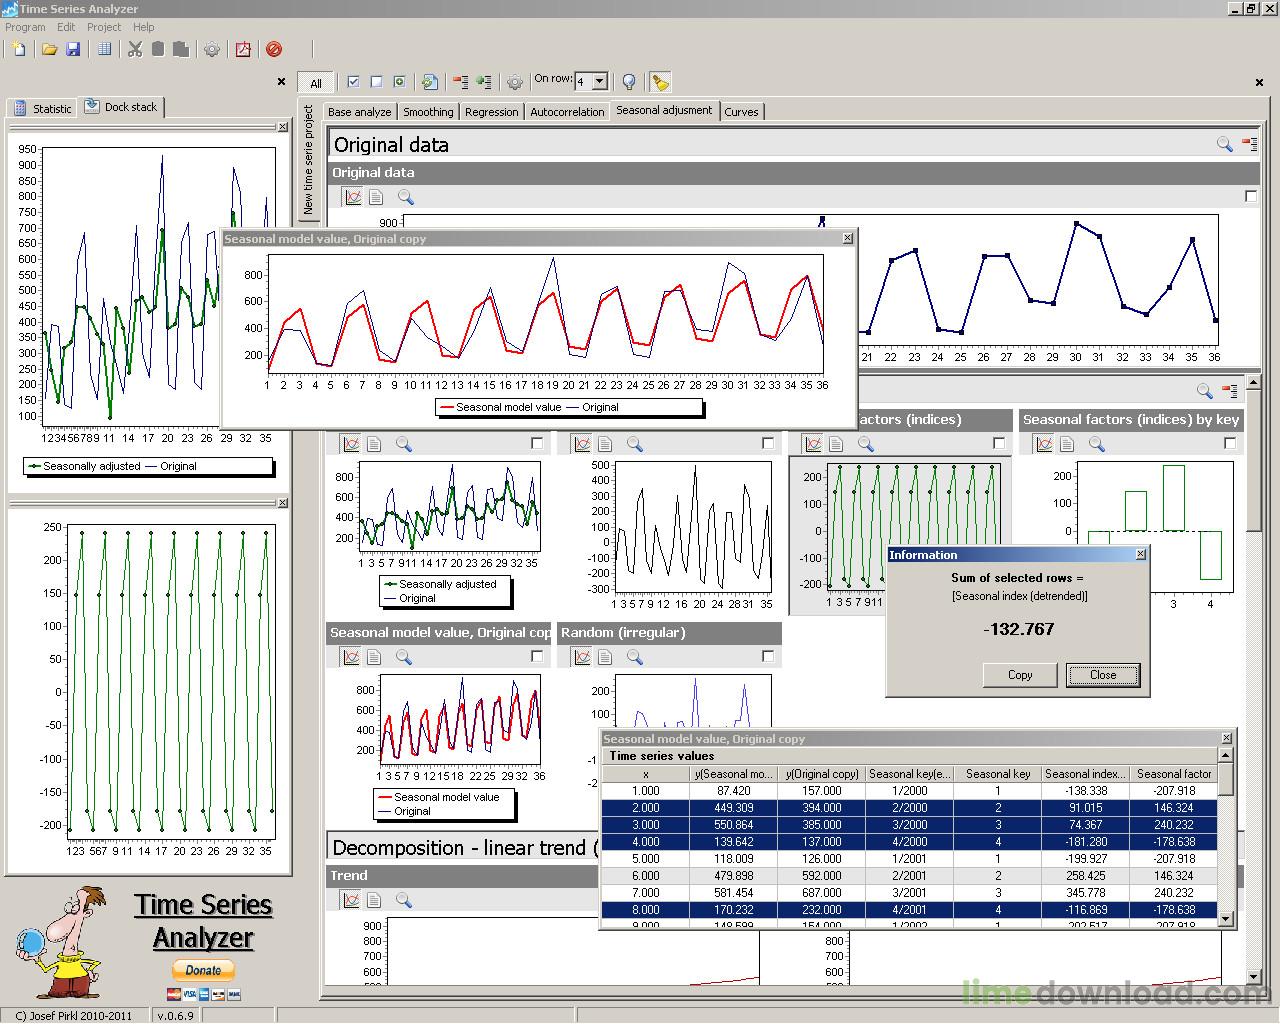This screenshot has height=1024, width=1280.
Task: Click the light bulb hint icon
Action: tap(627, 82)
